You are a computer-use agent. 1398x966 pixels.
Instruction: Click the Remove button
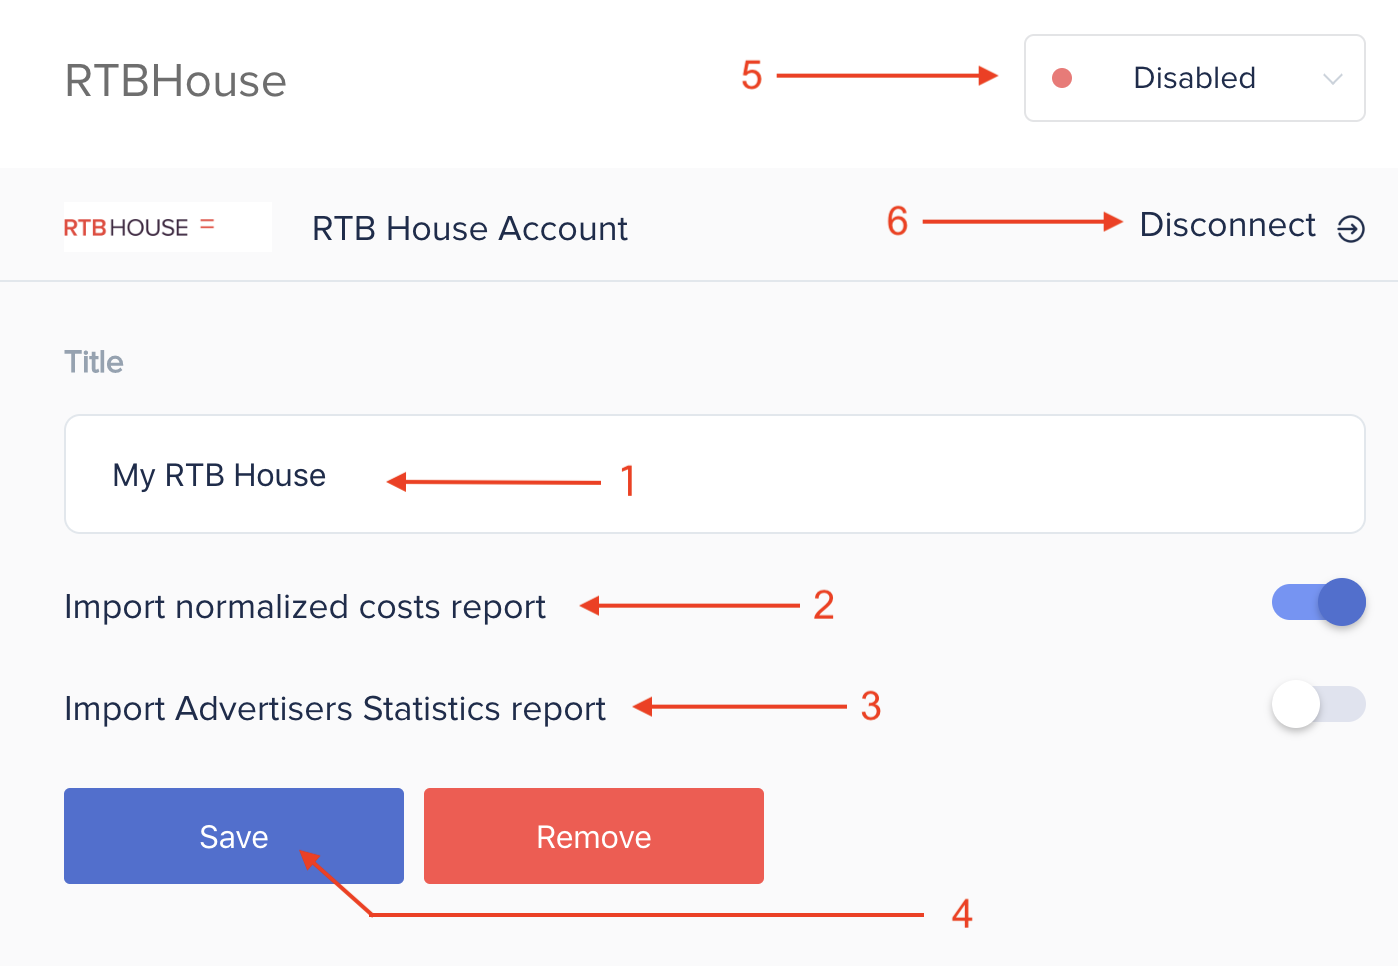594,836
